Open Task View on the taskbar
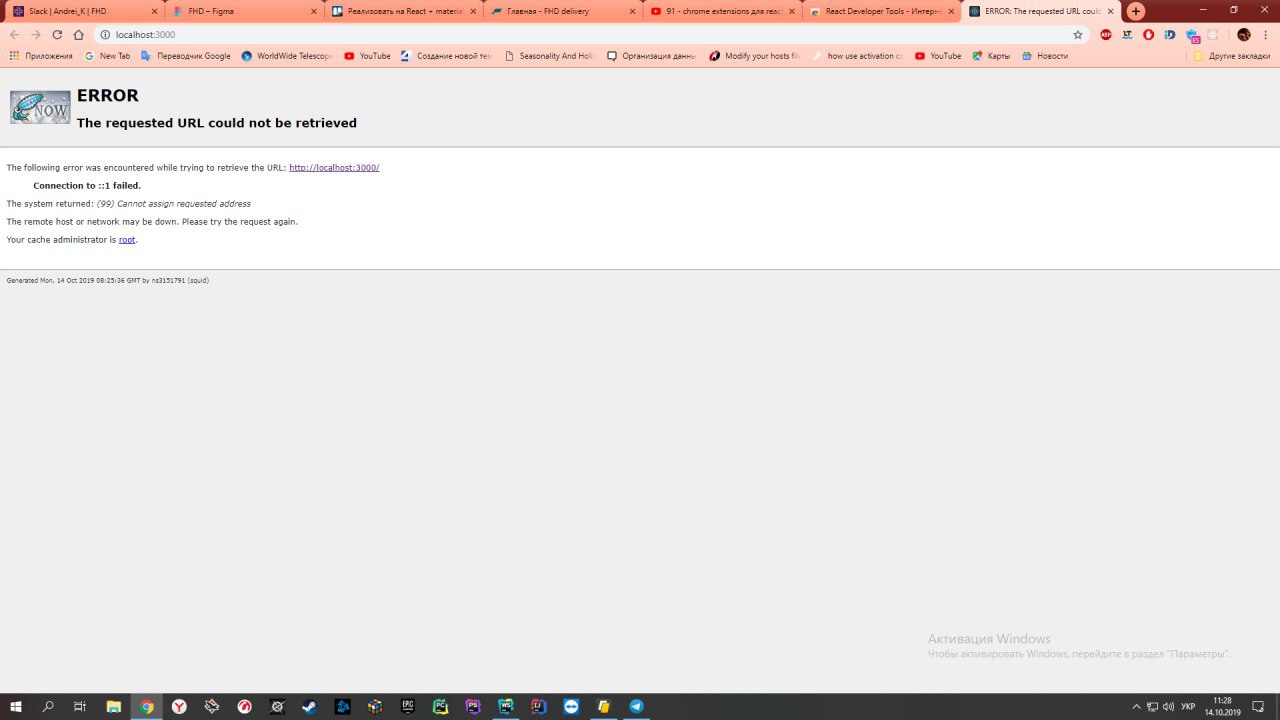This screenshot has height=720, width=1280. pyautogui.click(x=80, y=706)
